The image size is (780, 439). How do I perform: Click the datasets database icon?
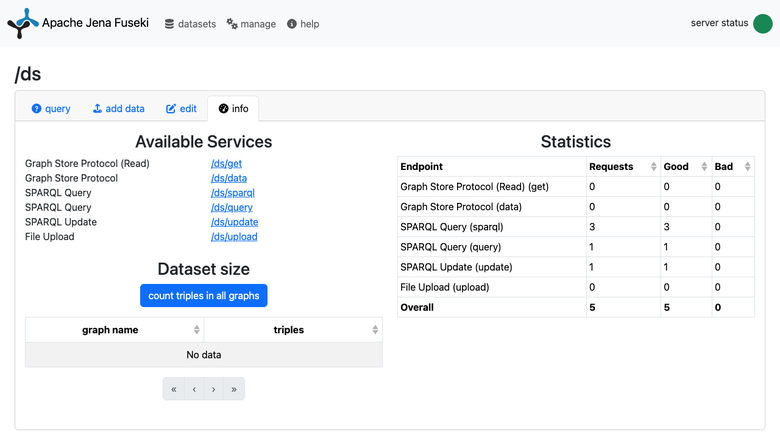[170, 24]
